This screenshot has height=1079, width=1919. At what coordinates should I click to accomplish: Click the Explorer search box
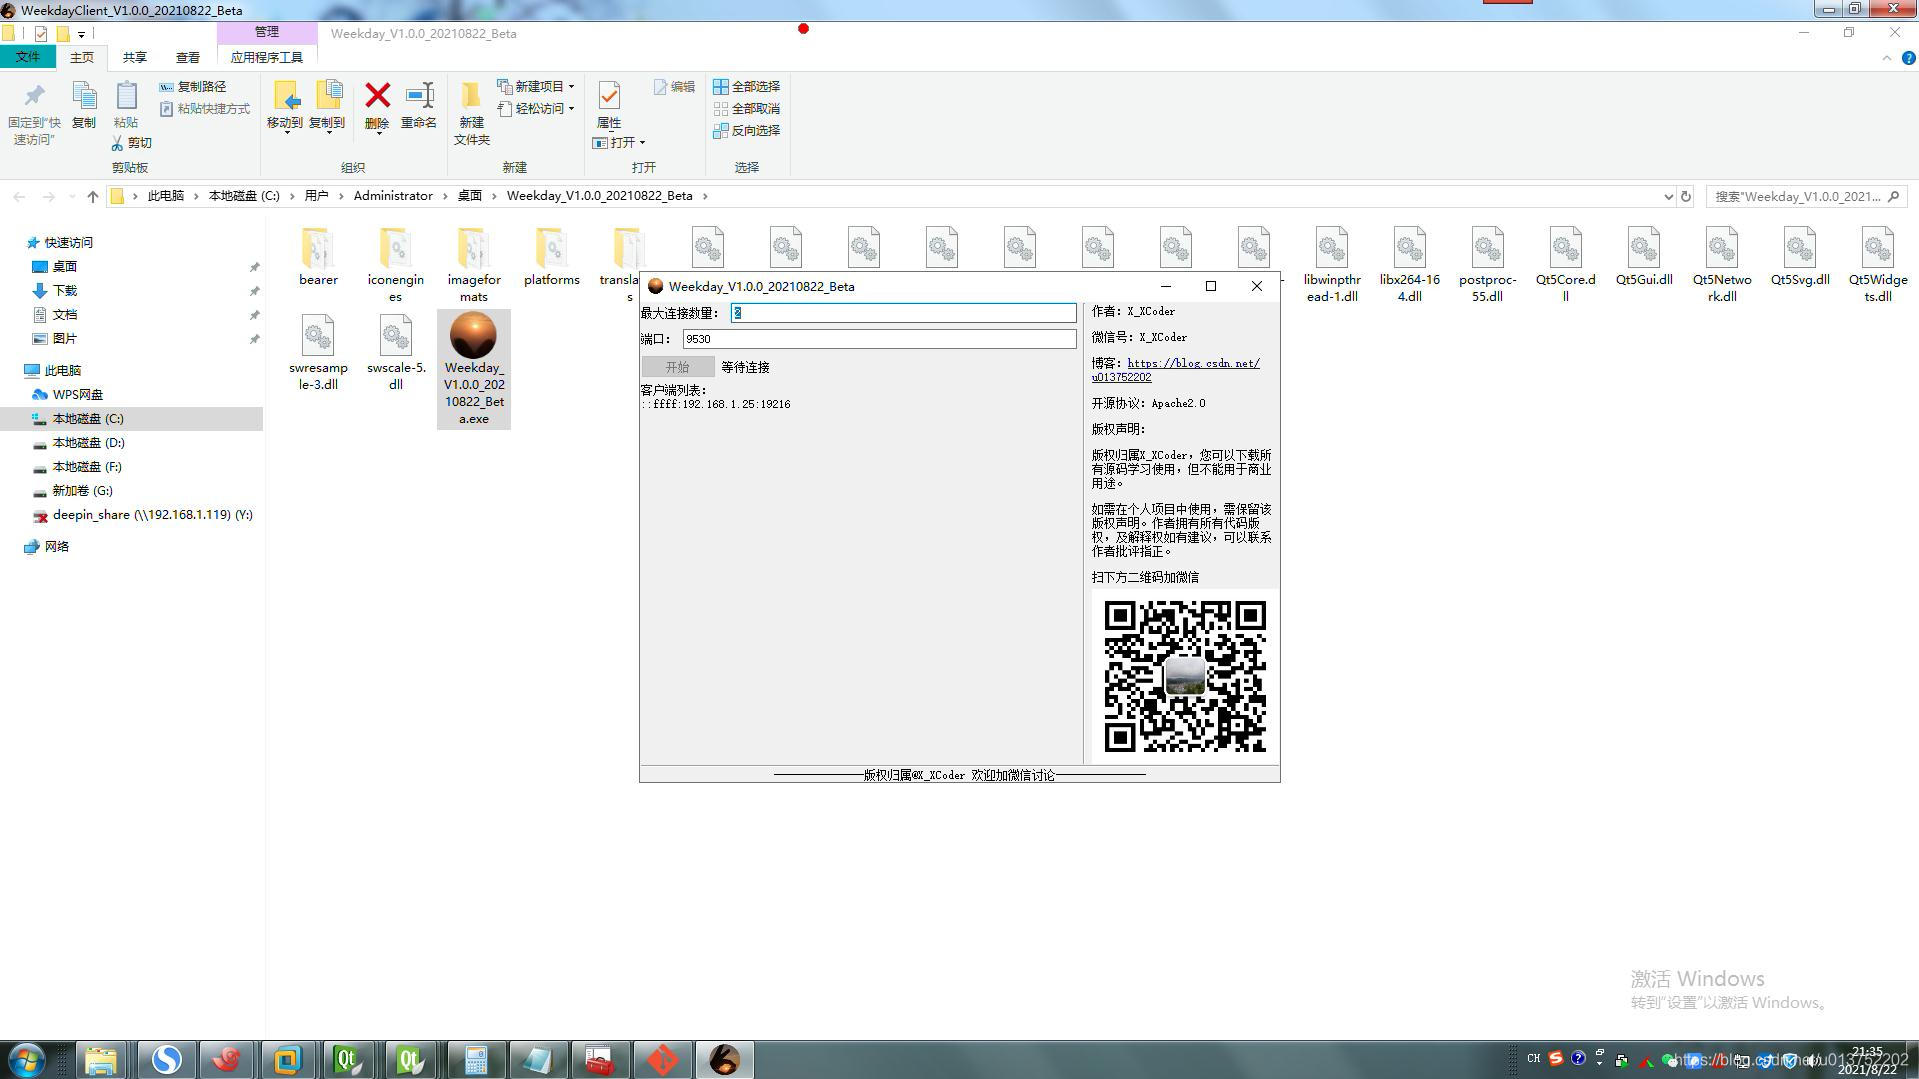click(x=1805, y=196)
